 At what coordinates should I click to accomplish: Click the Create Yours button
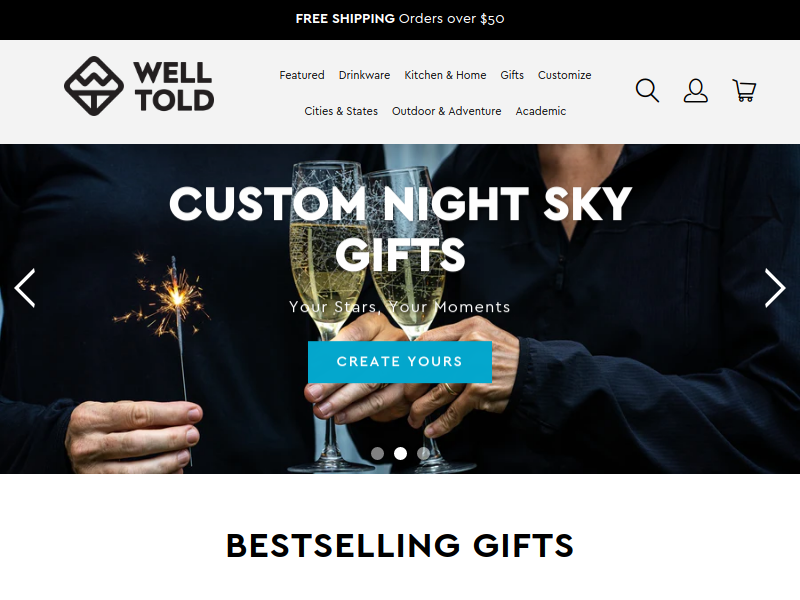(x=399, y=362)
